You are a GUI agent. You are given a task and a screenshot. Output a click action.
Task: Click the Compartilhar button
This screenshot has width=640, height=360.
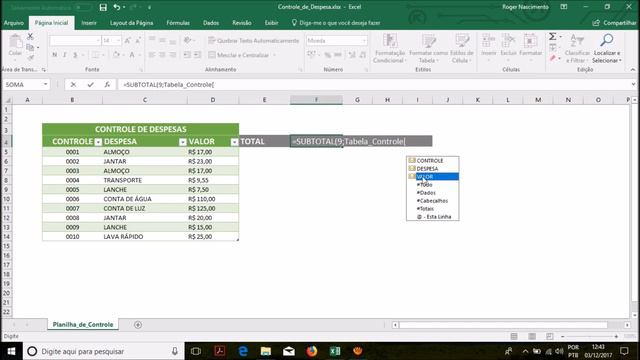(614, 23)
